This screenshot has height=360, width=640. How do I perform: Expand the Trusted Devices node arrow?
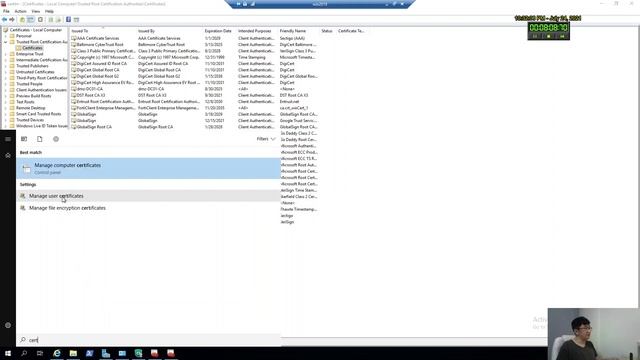coord(6,120)
